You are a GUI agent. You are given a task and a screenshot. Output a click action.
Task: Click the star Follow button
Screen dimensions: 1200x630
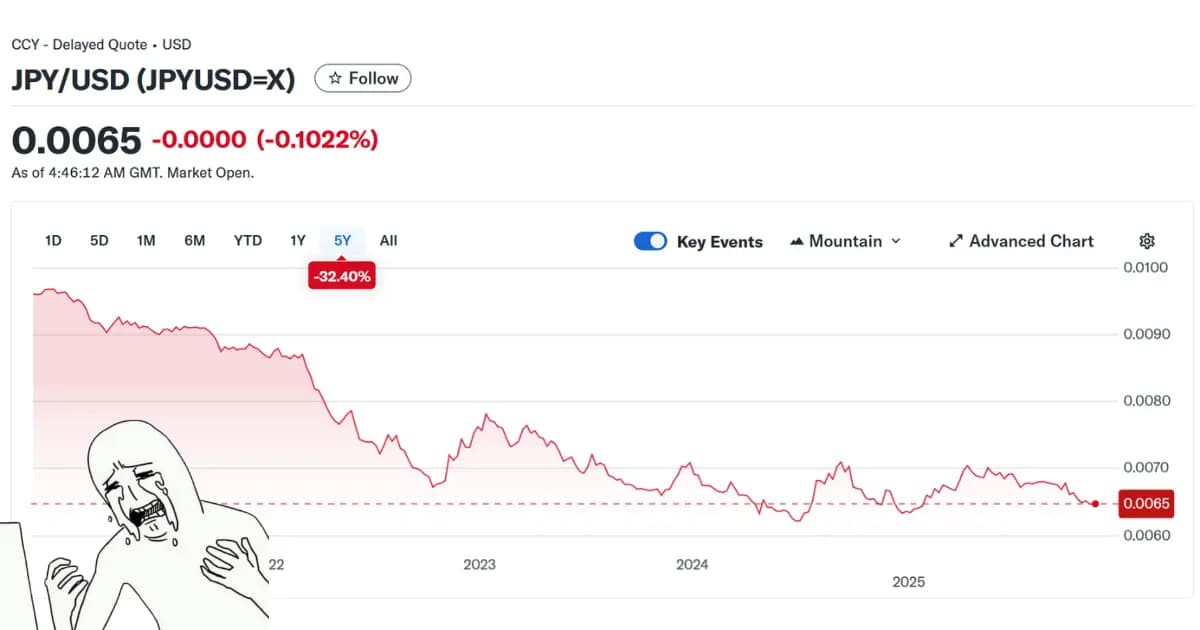(x=362, y=78)
